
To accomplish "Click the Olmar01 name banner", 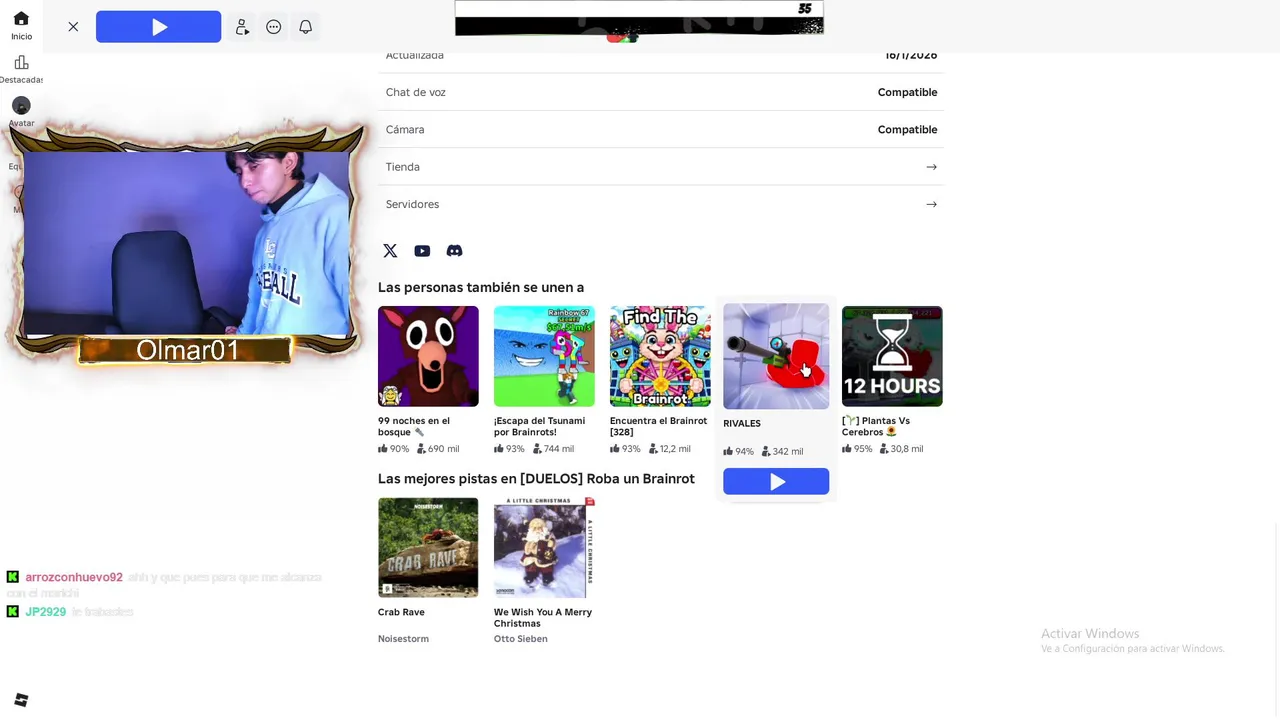I will [186, 350].
